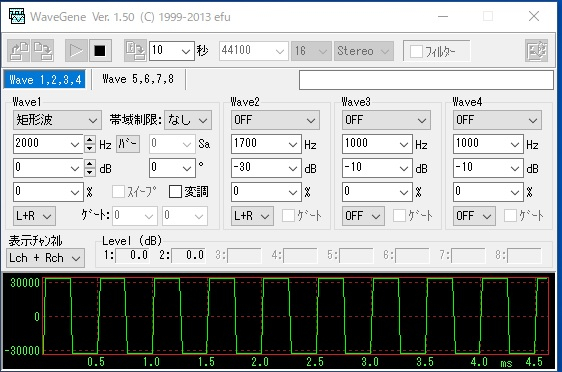This screenshot has width=562, height=372.
Task: Open Wave2 waveform type dropdown OFF
Action: (311, 120)
